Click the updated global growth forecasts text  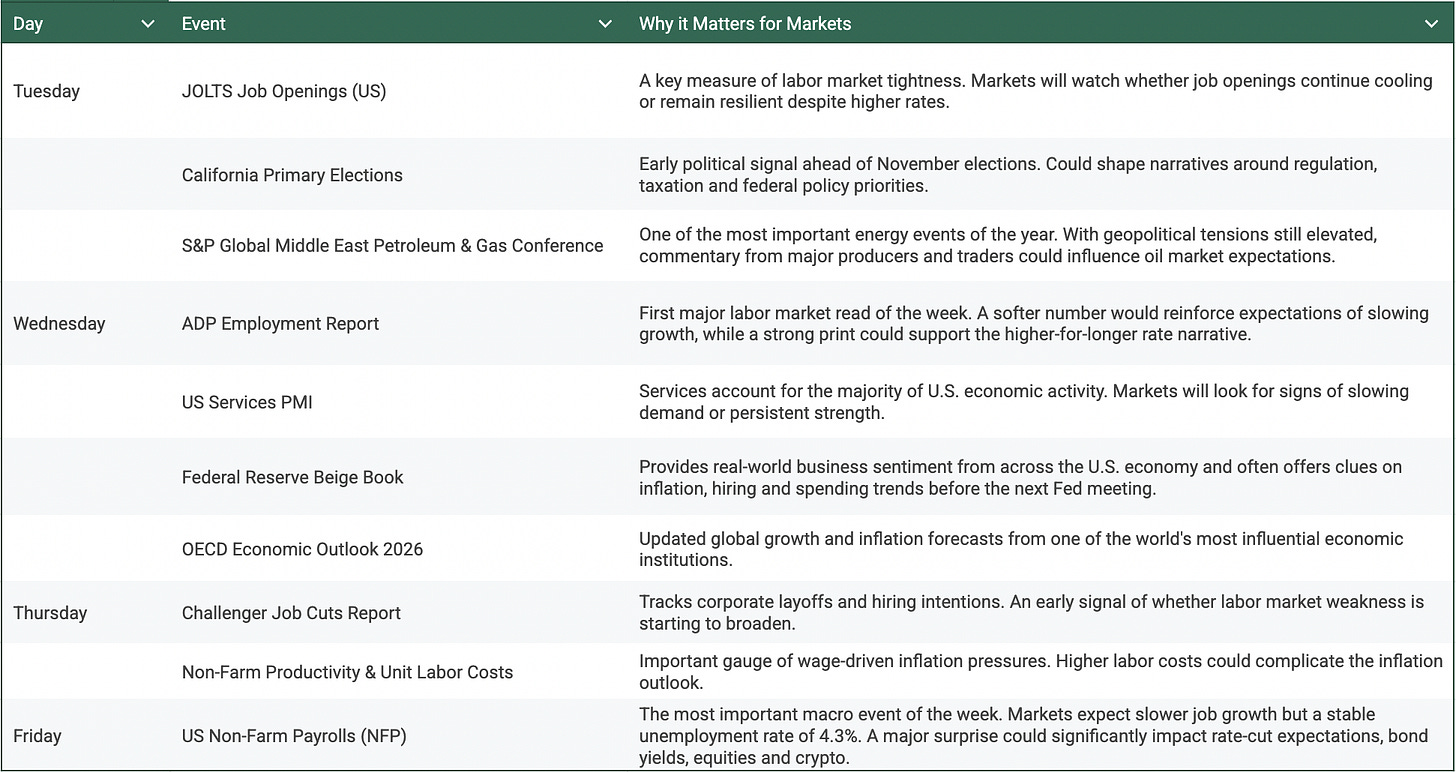[1021, 549]
